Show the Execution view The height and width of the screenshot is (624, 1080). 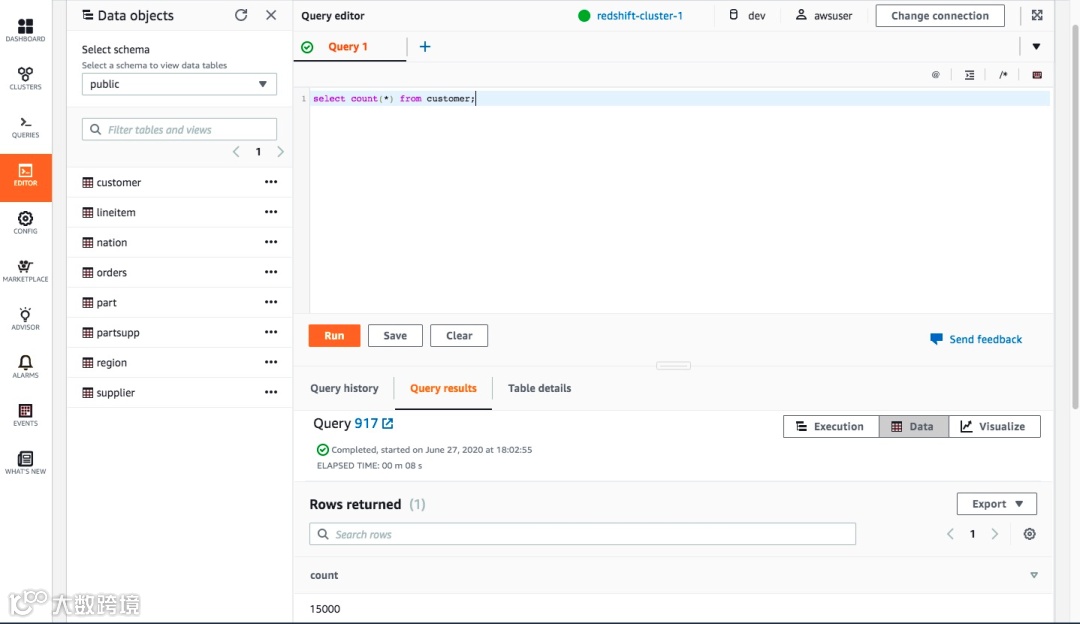(831, 426)
